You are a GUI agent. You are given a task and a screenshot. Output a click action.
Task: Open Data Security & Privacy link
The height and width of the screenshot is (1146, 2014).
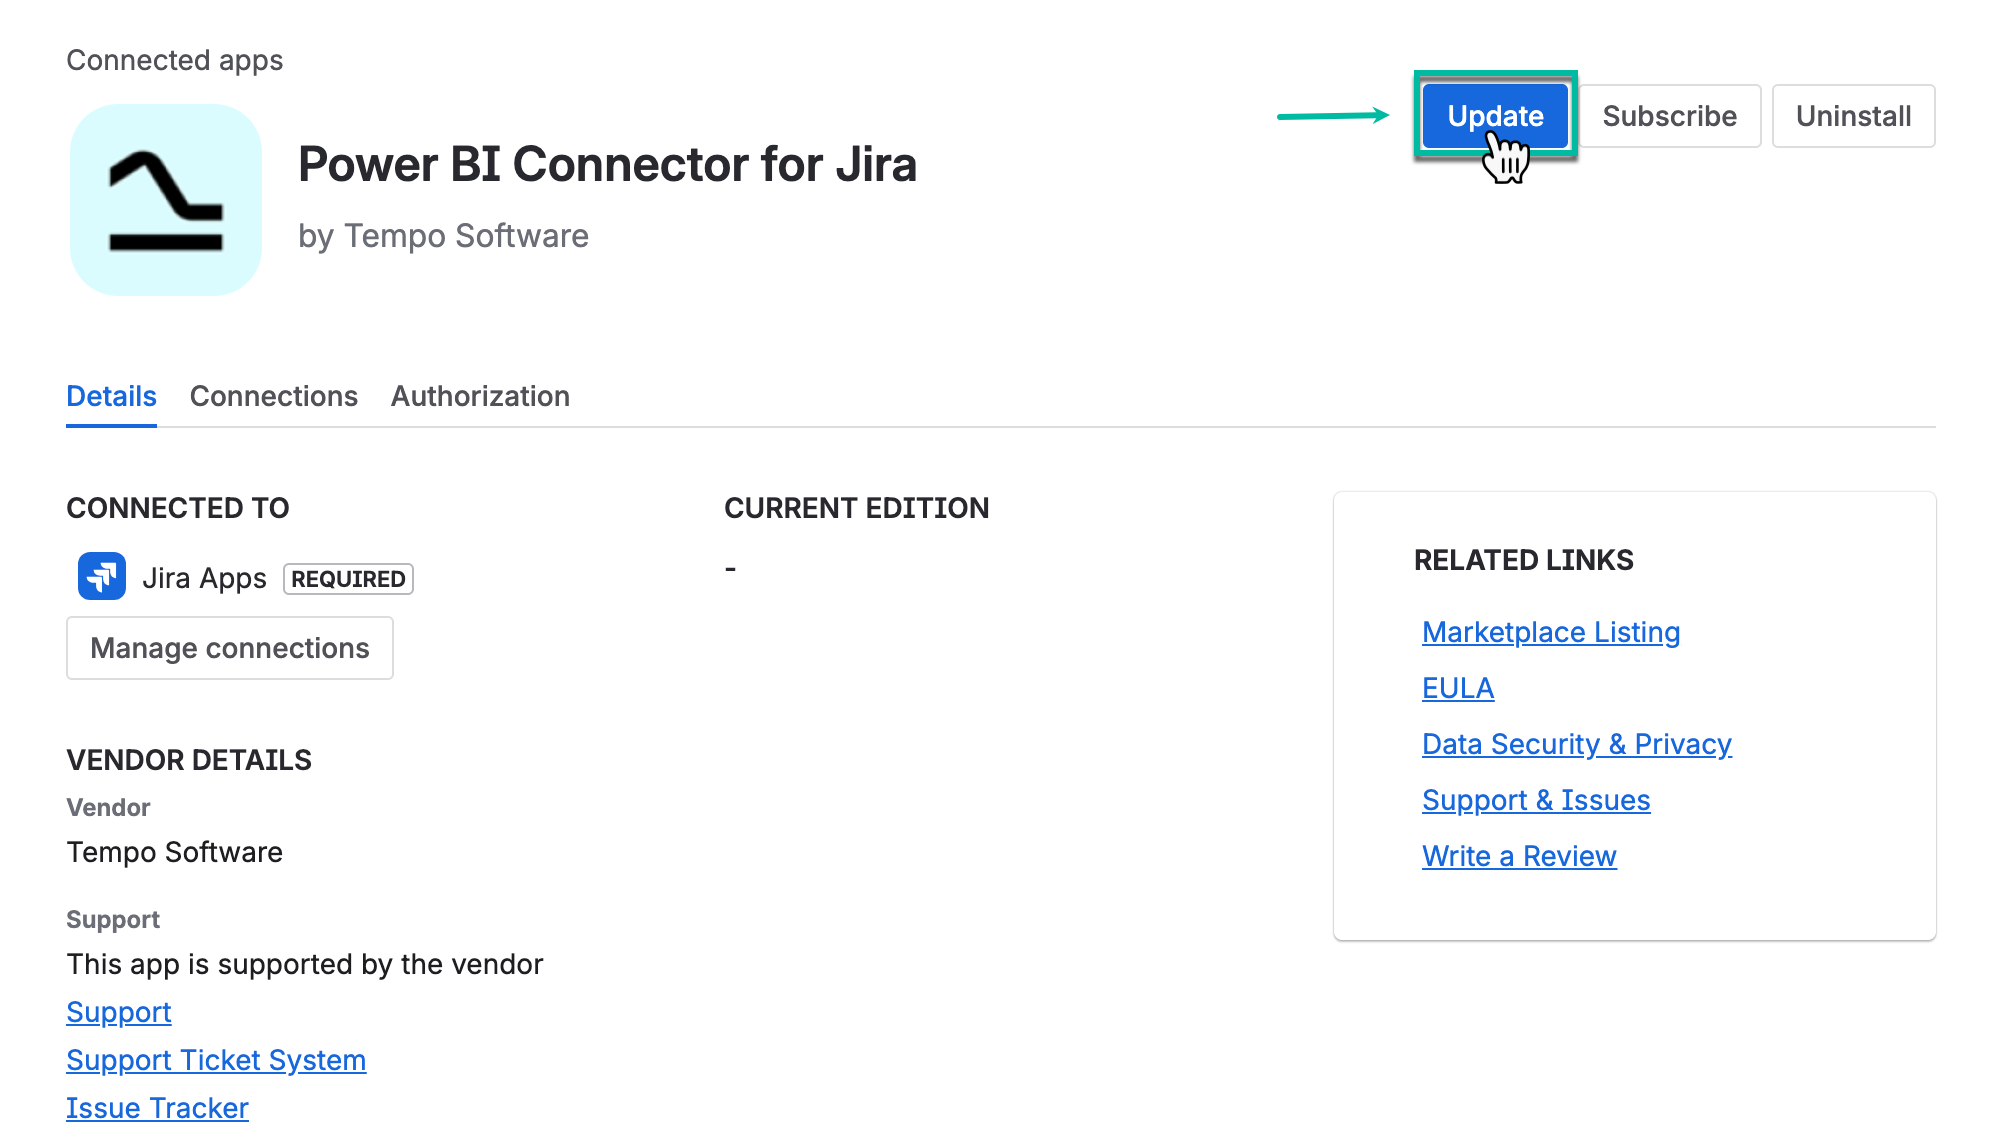click(1577, 744)
